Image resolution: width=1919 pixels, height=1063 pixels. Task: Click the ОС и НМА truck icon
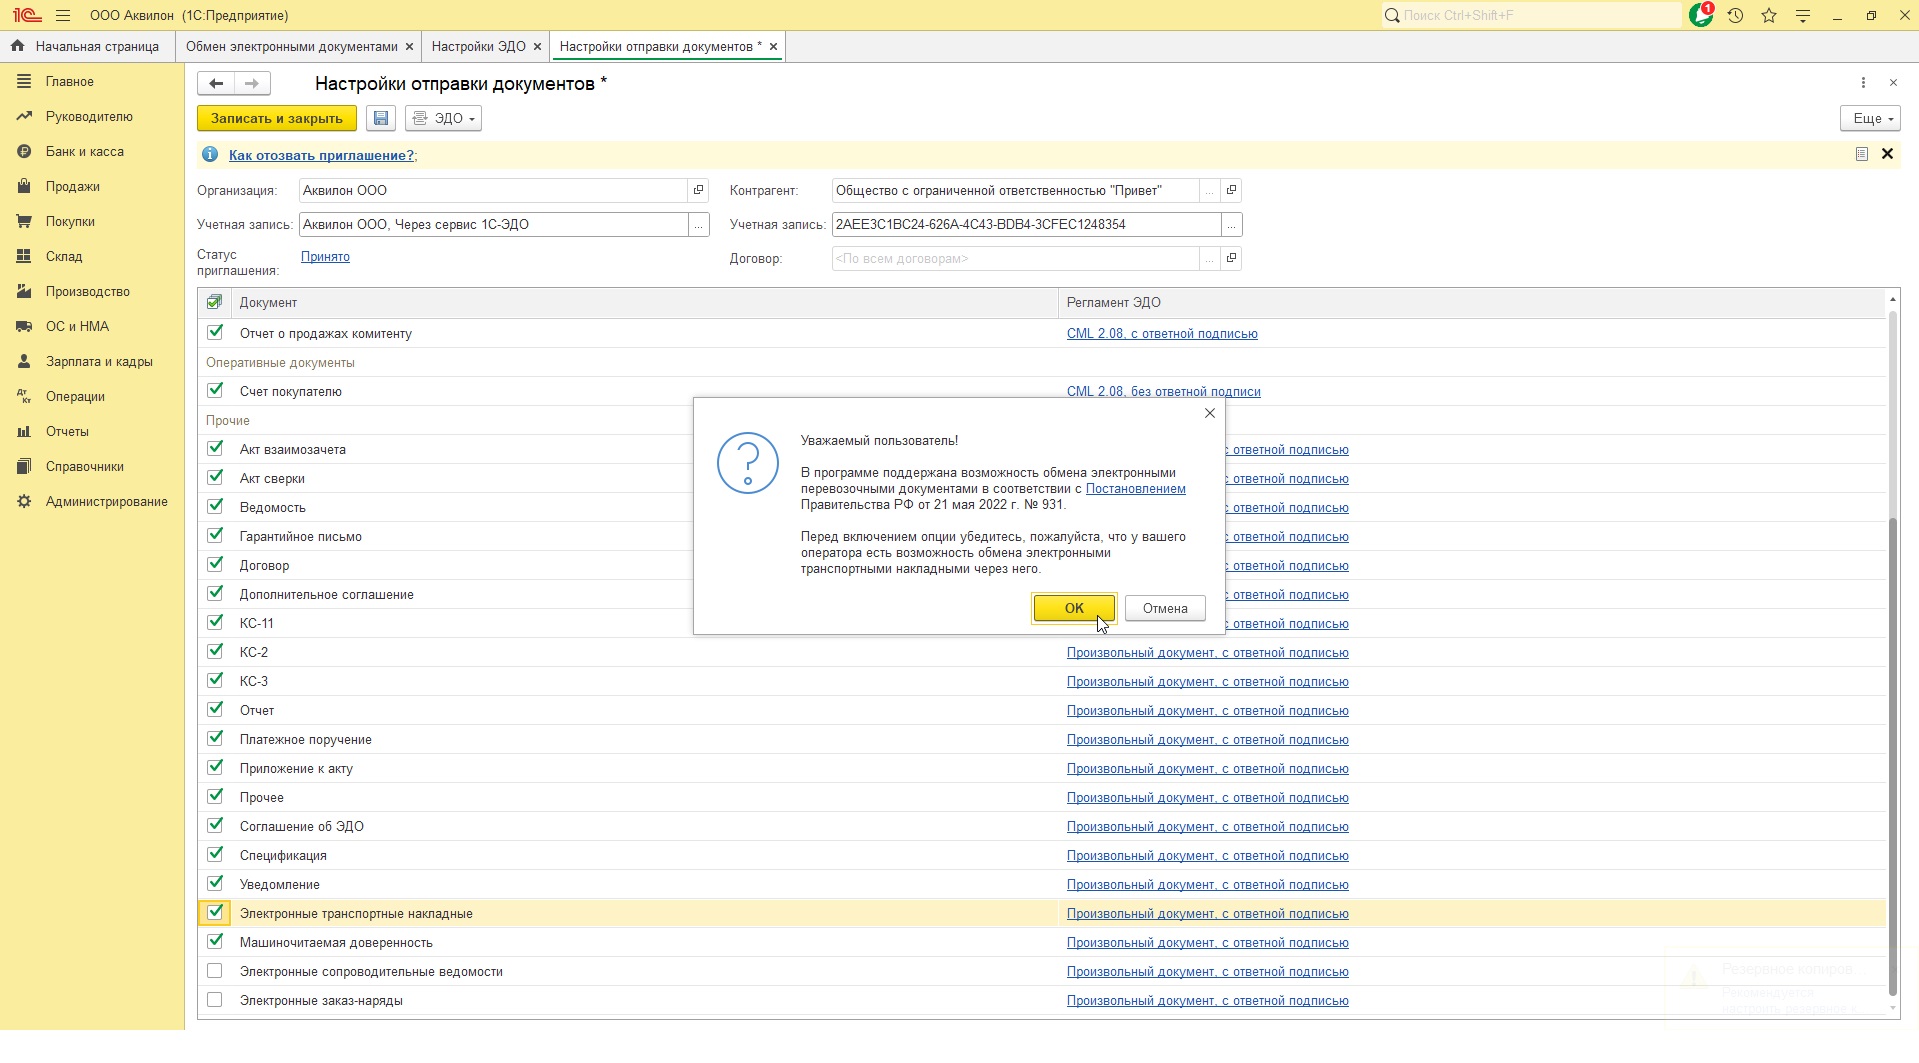24,327
